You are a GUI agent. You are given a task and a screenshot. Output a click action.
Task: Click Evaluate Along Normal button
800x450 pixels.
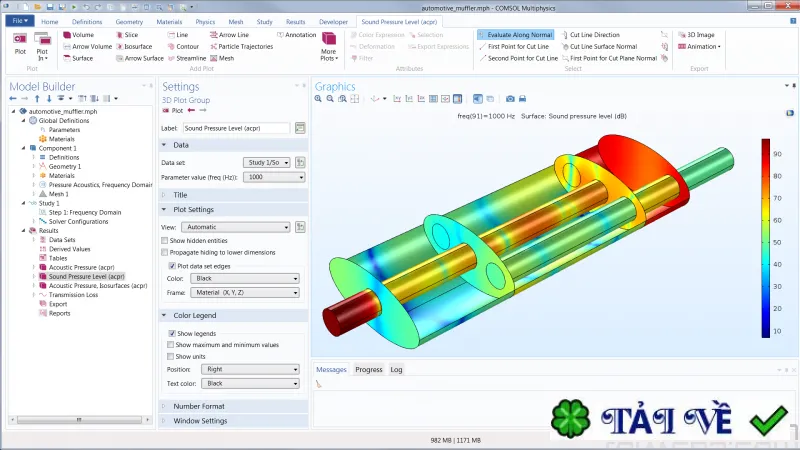click(x=515, y=35)
